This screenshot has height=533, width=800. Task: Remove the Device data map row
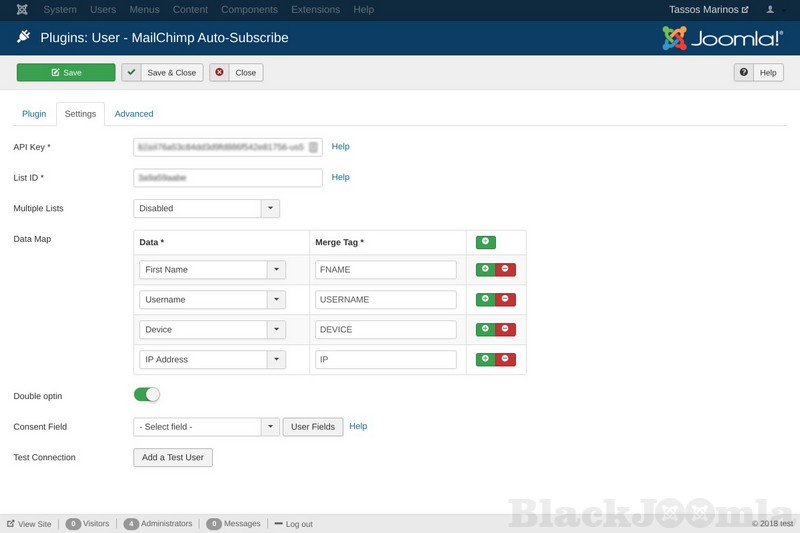tap(506, 329)
